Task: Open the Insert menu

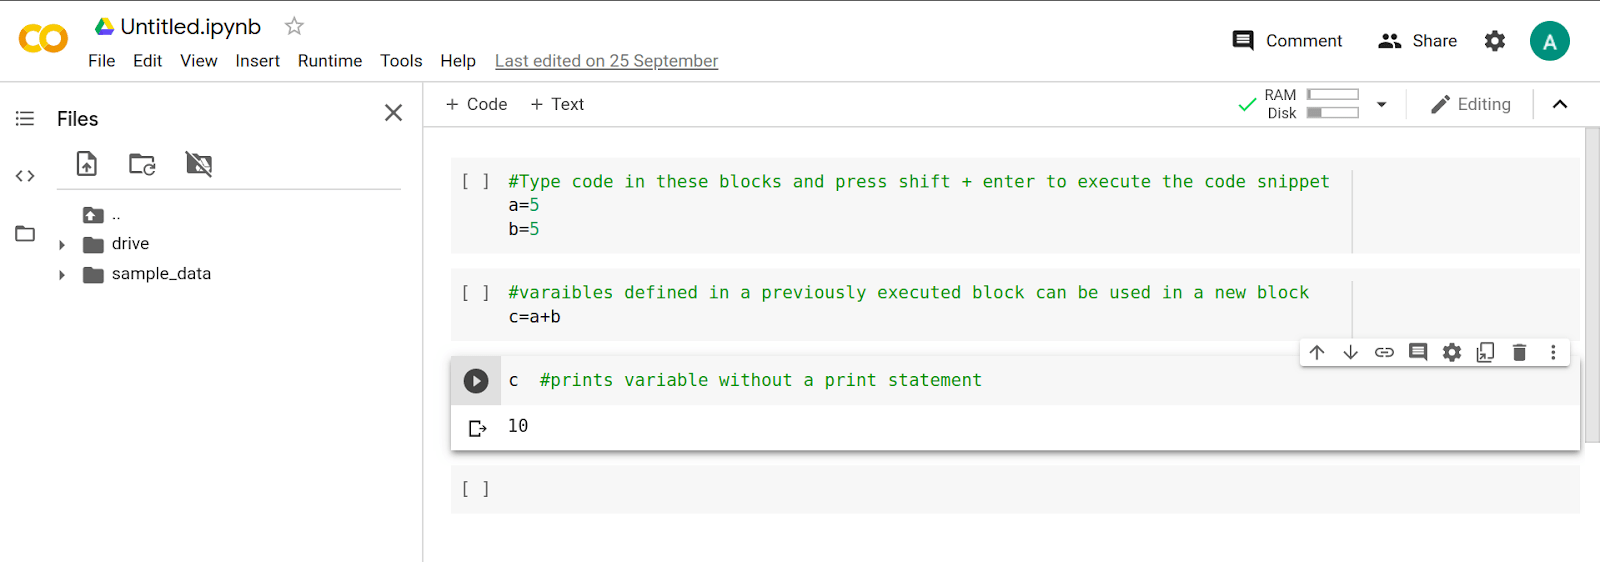Action: (257, 61)
